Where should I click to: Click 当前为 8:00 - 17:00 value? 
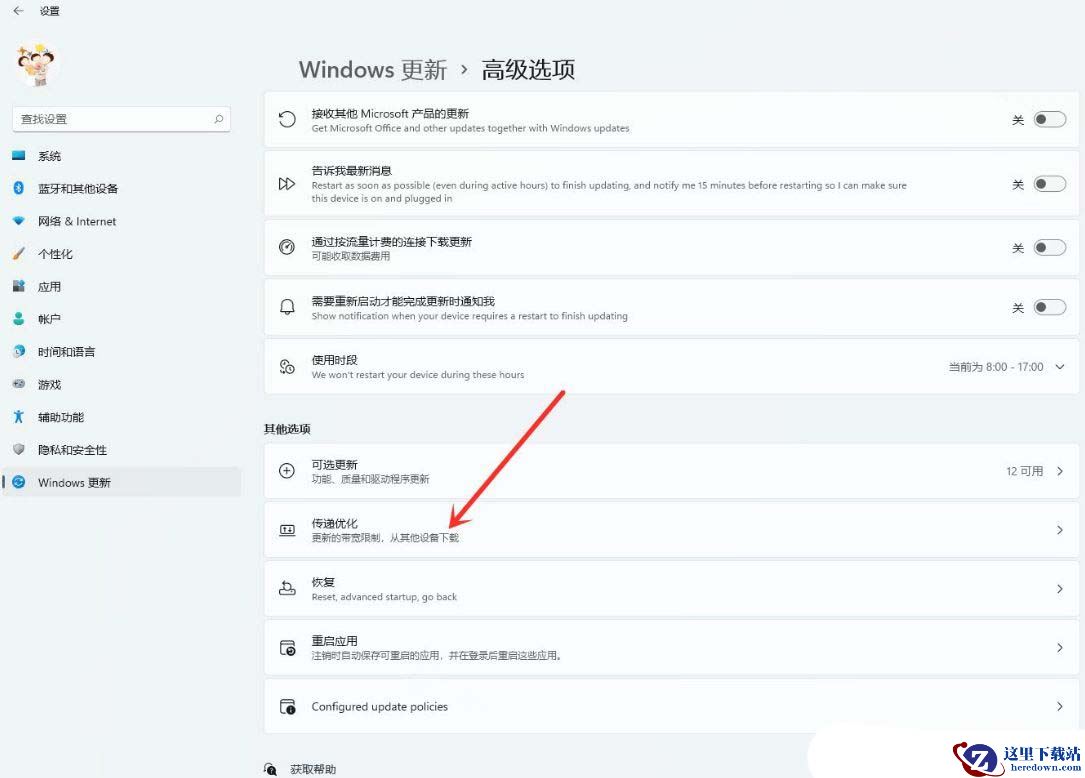coord(996,367)
